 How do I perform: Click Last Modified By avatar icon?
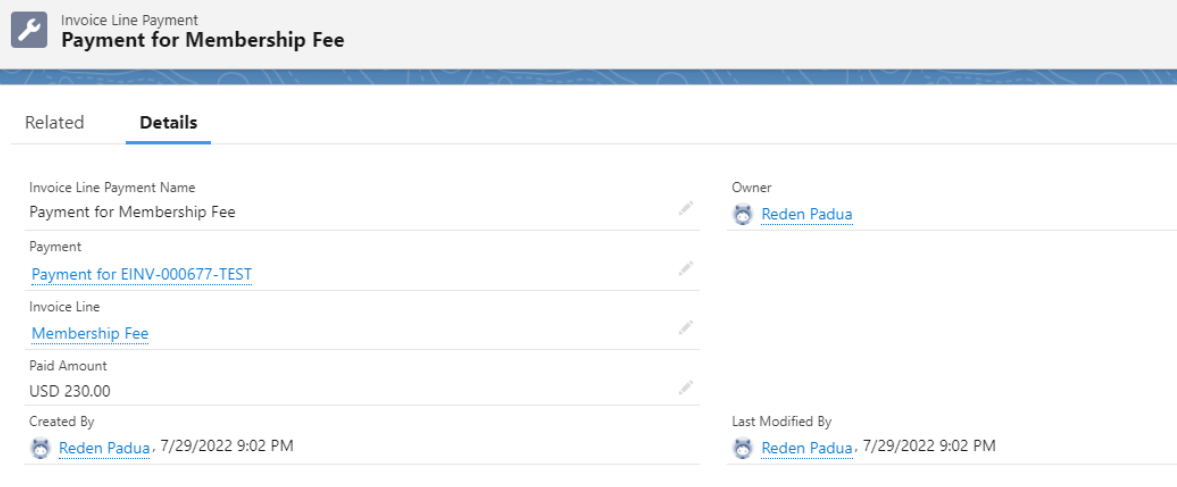742,448
